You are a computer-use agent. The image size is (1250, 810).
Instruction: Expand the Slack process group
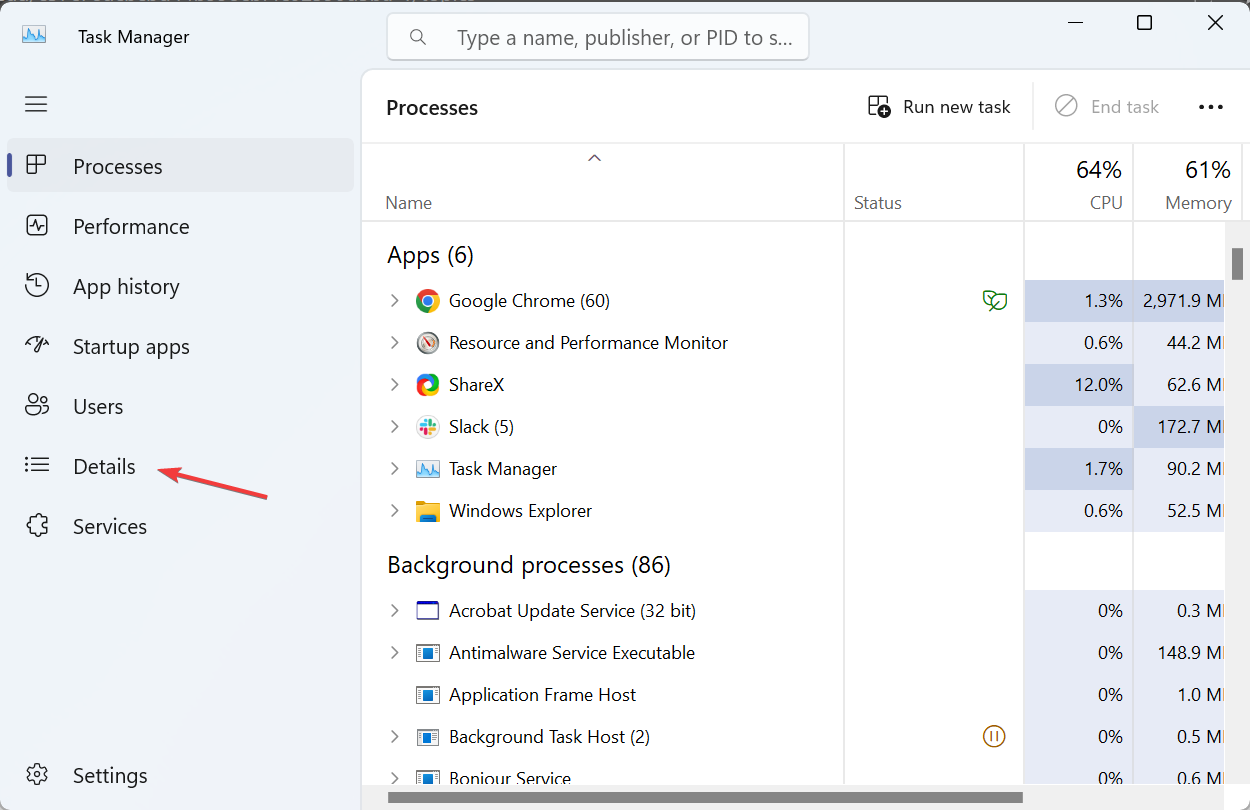click(394, 427)
